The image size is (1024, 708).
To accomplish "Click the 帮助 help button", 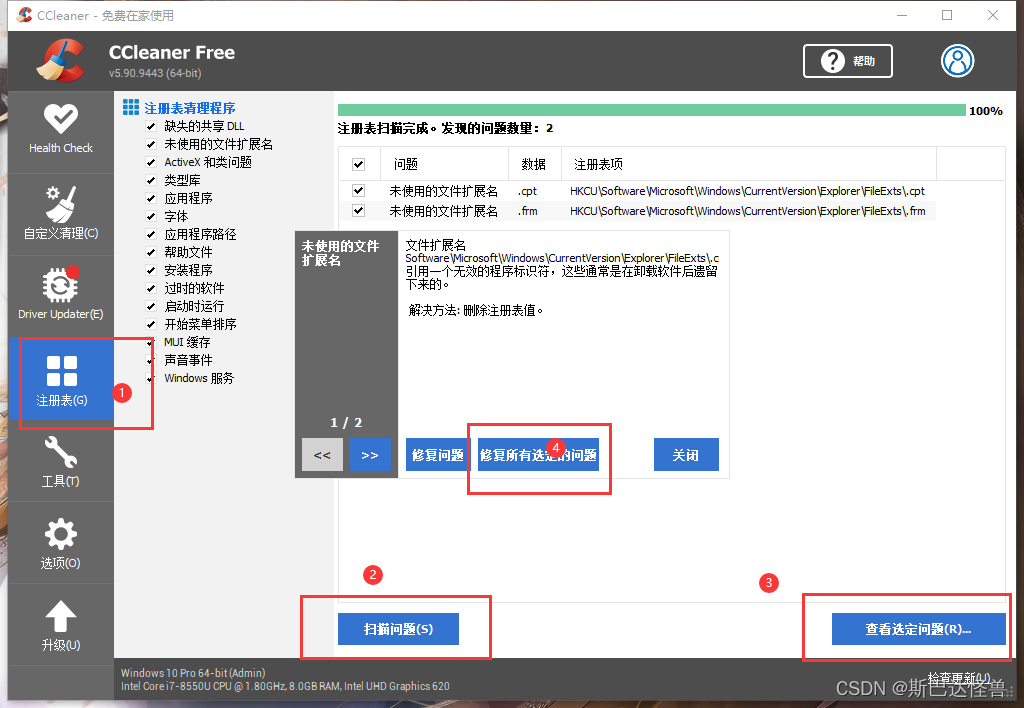I will click(848, 61).
